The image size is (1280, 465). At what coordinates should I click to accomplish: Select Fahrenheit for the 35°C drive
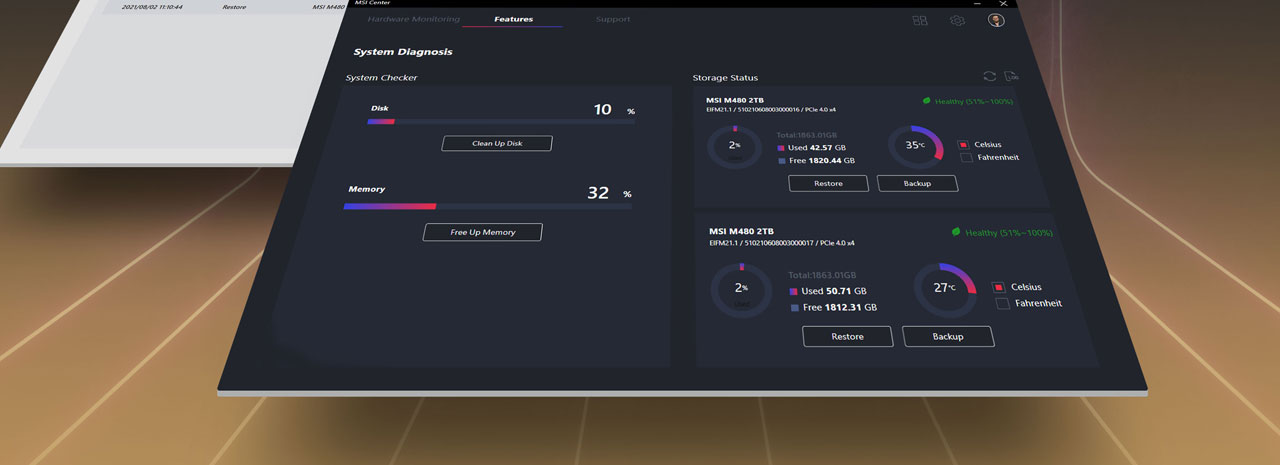(966, 157)
